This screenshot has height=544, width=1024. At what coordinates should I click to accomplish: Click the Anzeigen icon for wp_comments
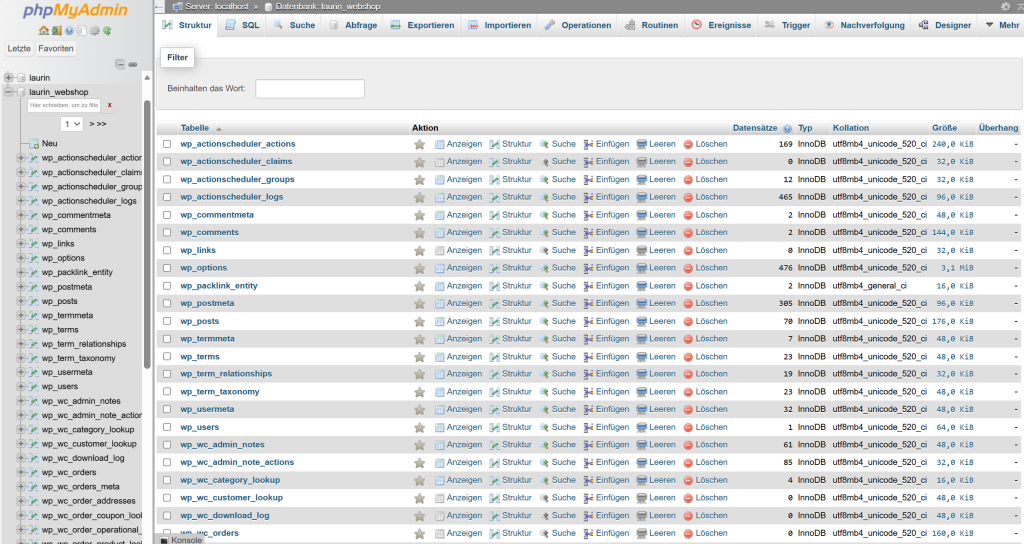440,232
